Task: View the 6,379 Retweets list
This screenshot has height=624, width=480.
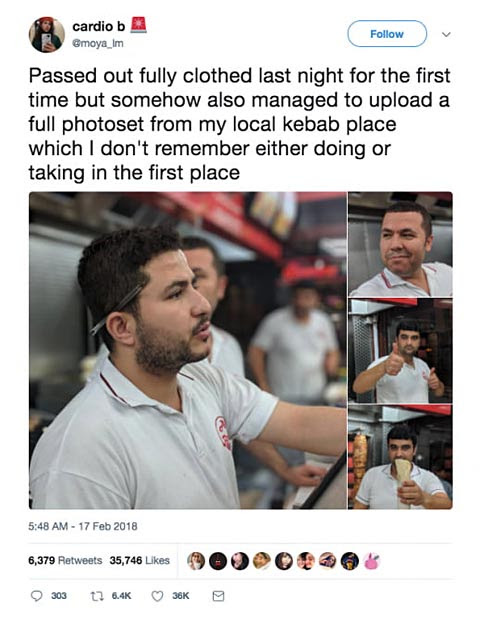Action: pyautogui.click(x=65, y=560)
